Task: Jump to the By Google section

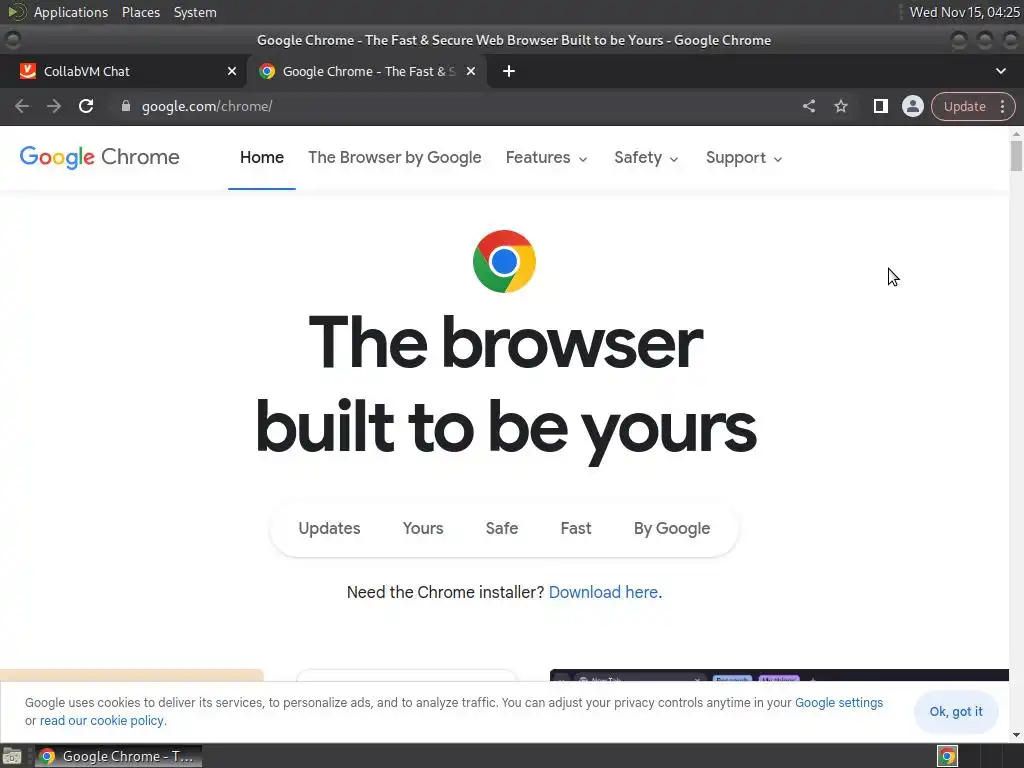Action: [671, 528]
